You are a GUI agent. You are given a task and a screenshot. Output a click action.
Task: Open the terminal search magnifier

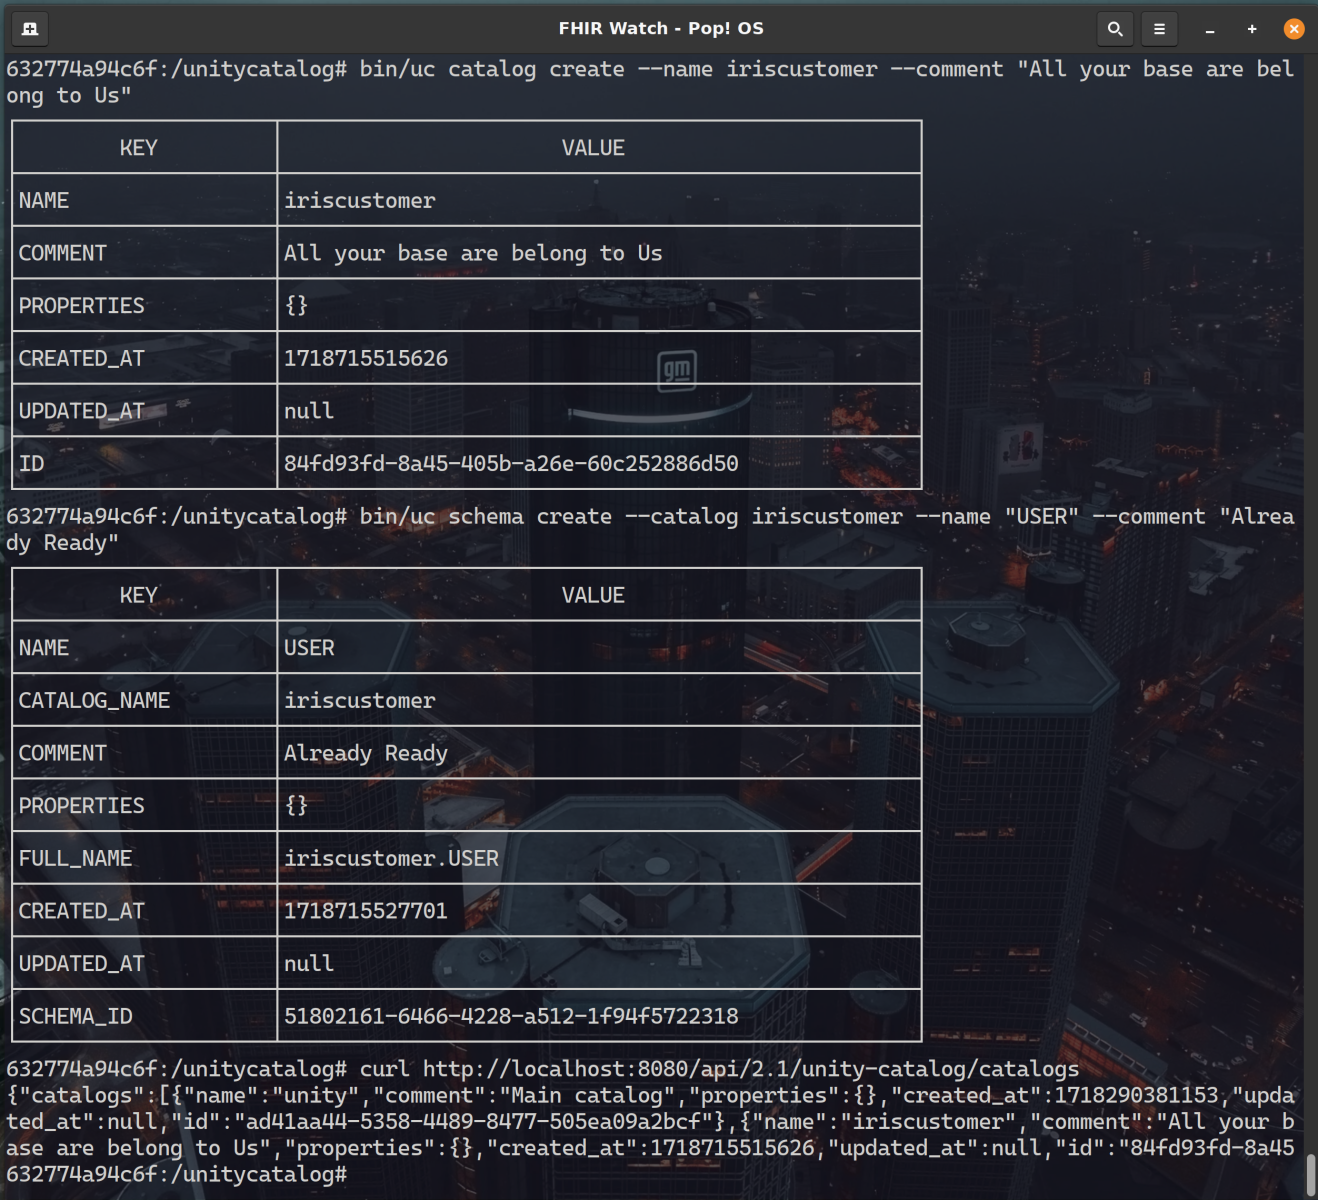pos(1115,29)
